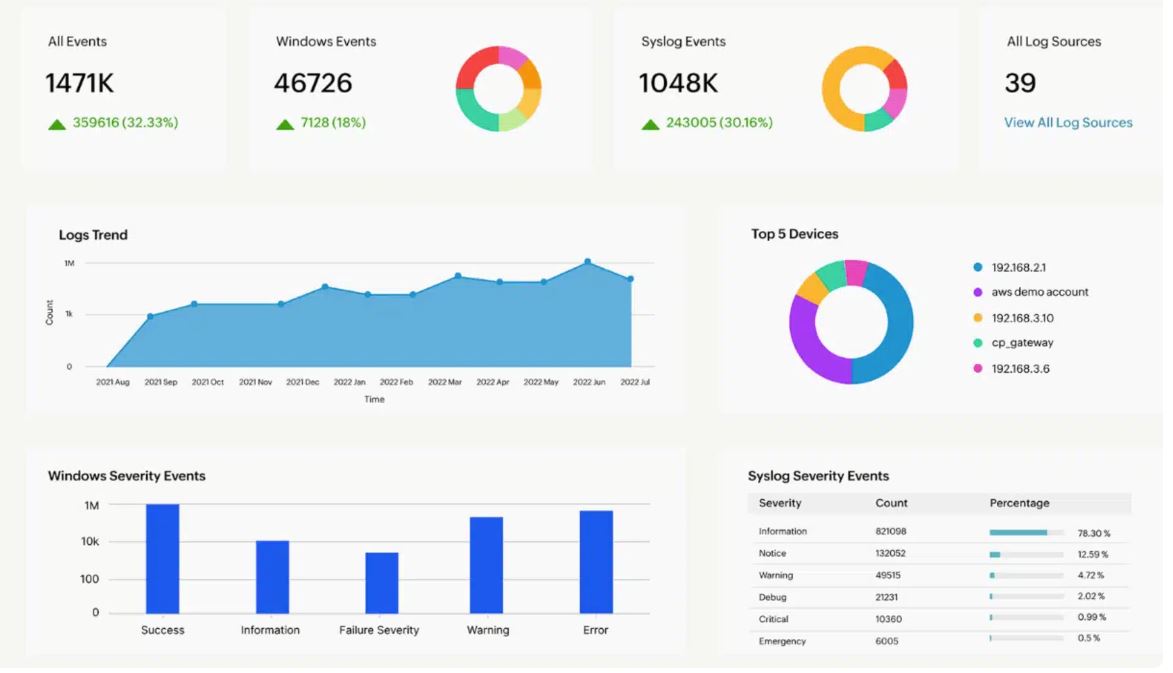This screenshot has height=673, width=1173.
Task: Select the 192.168.2.1 blue legend dot
Action: [x=977, y=267]
